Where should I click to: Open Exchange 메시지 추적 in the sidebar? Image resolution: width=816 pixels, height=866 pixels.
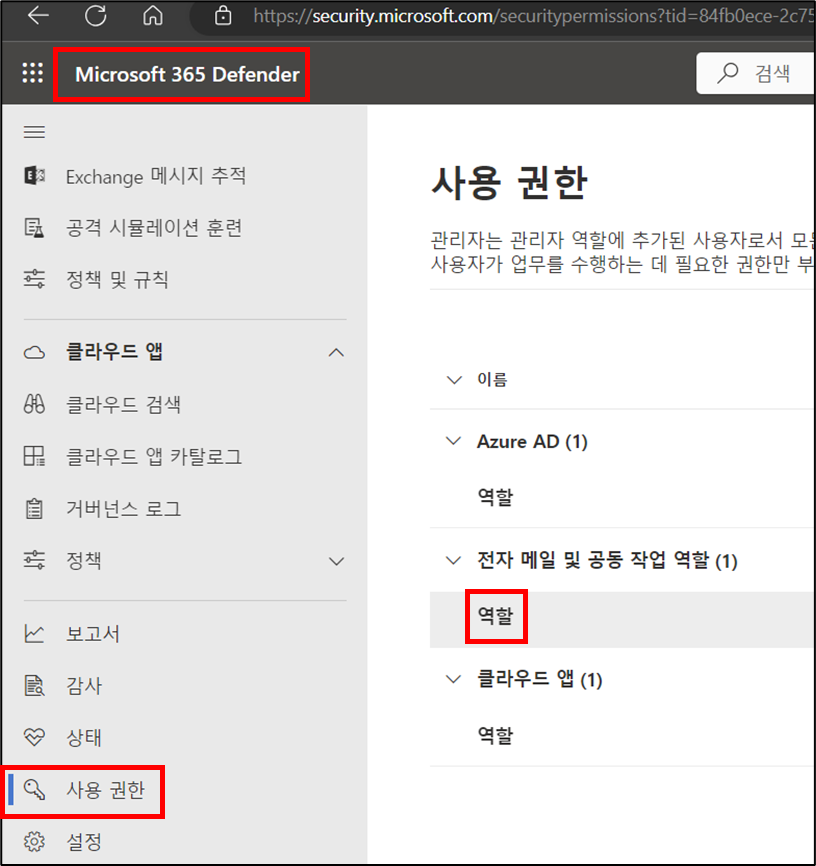point(156,176)
